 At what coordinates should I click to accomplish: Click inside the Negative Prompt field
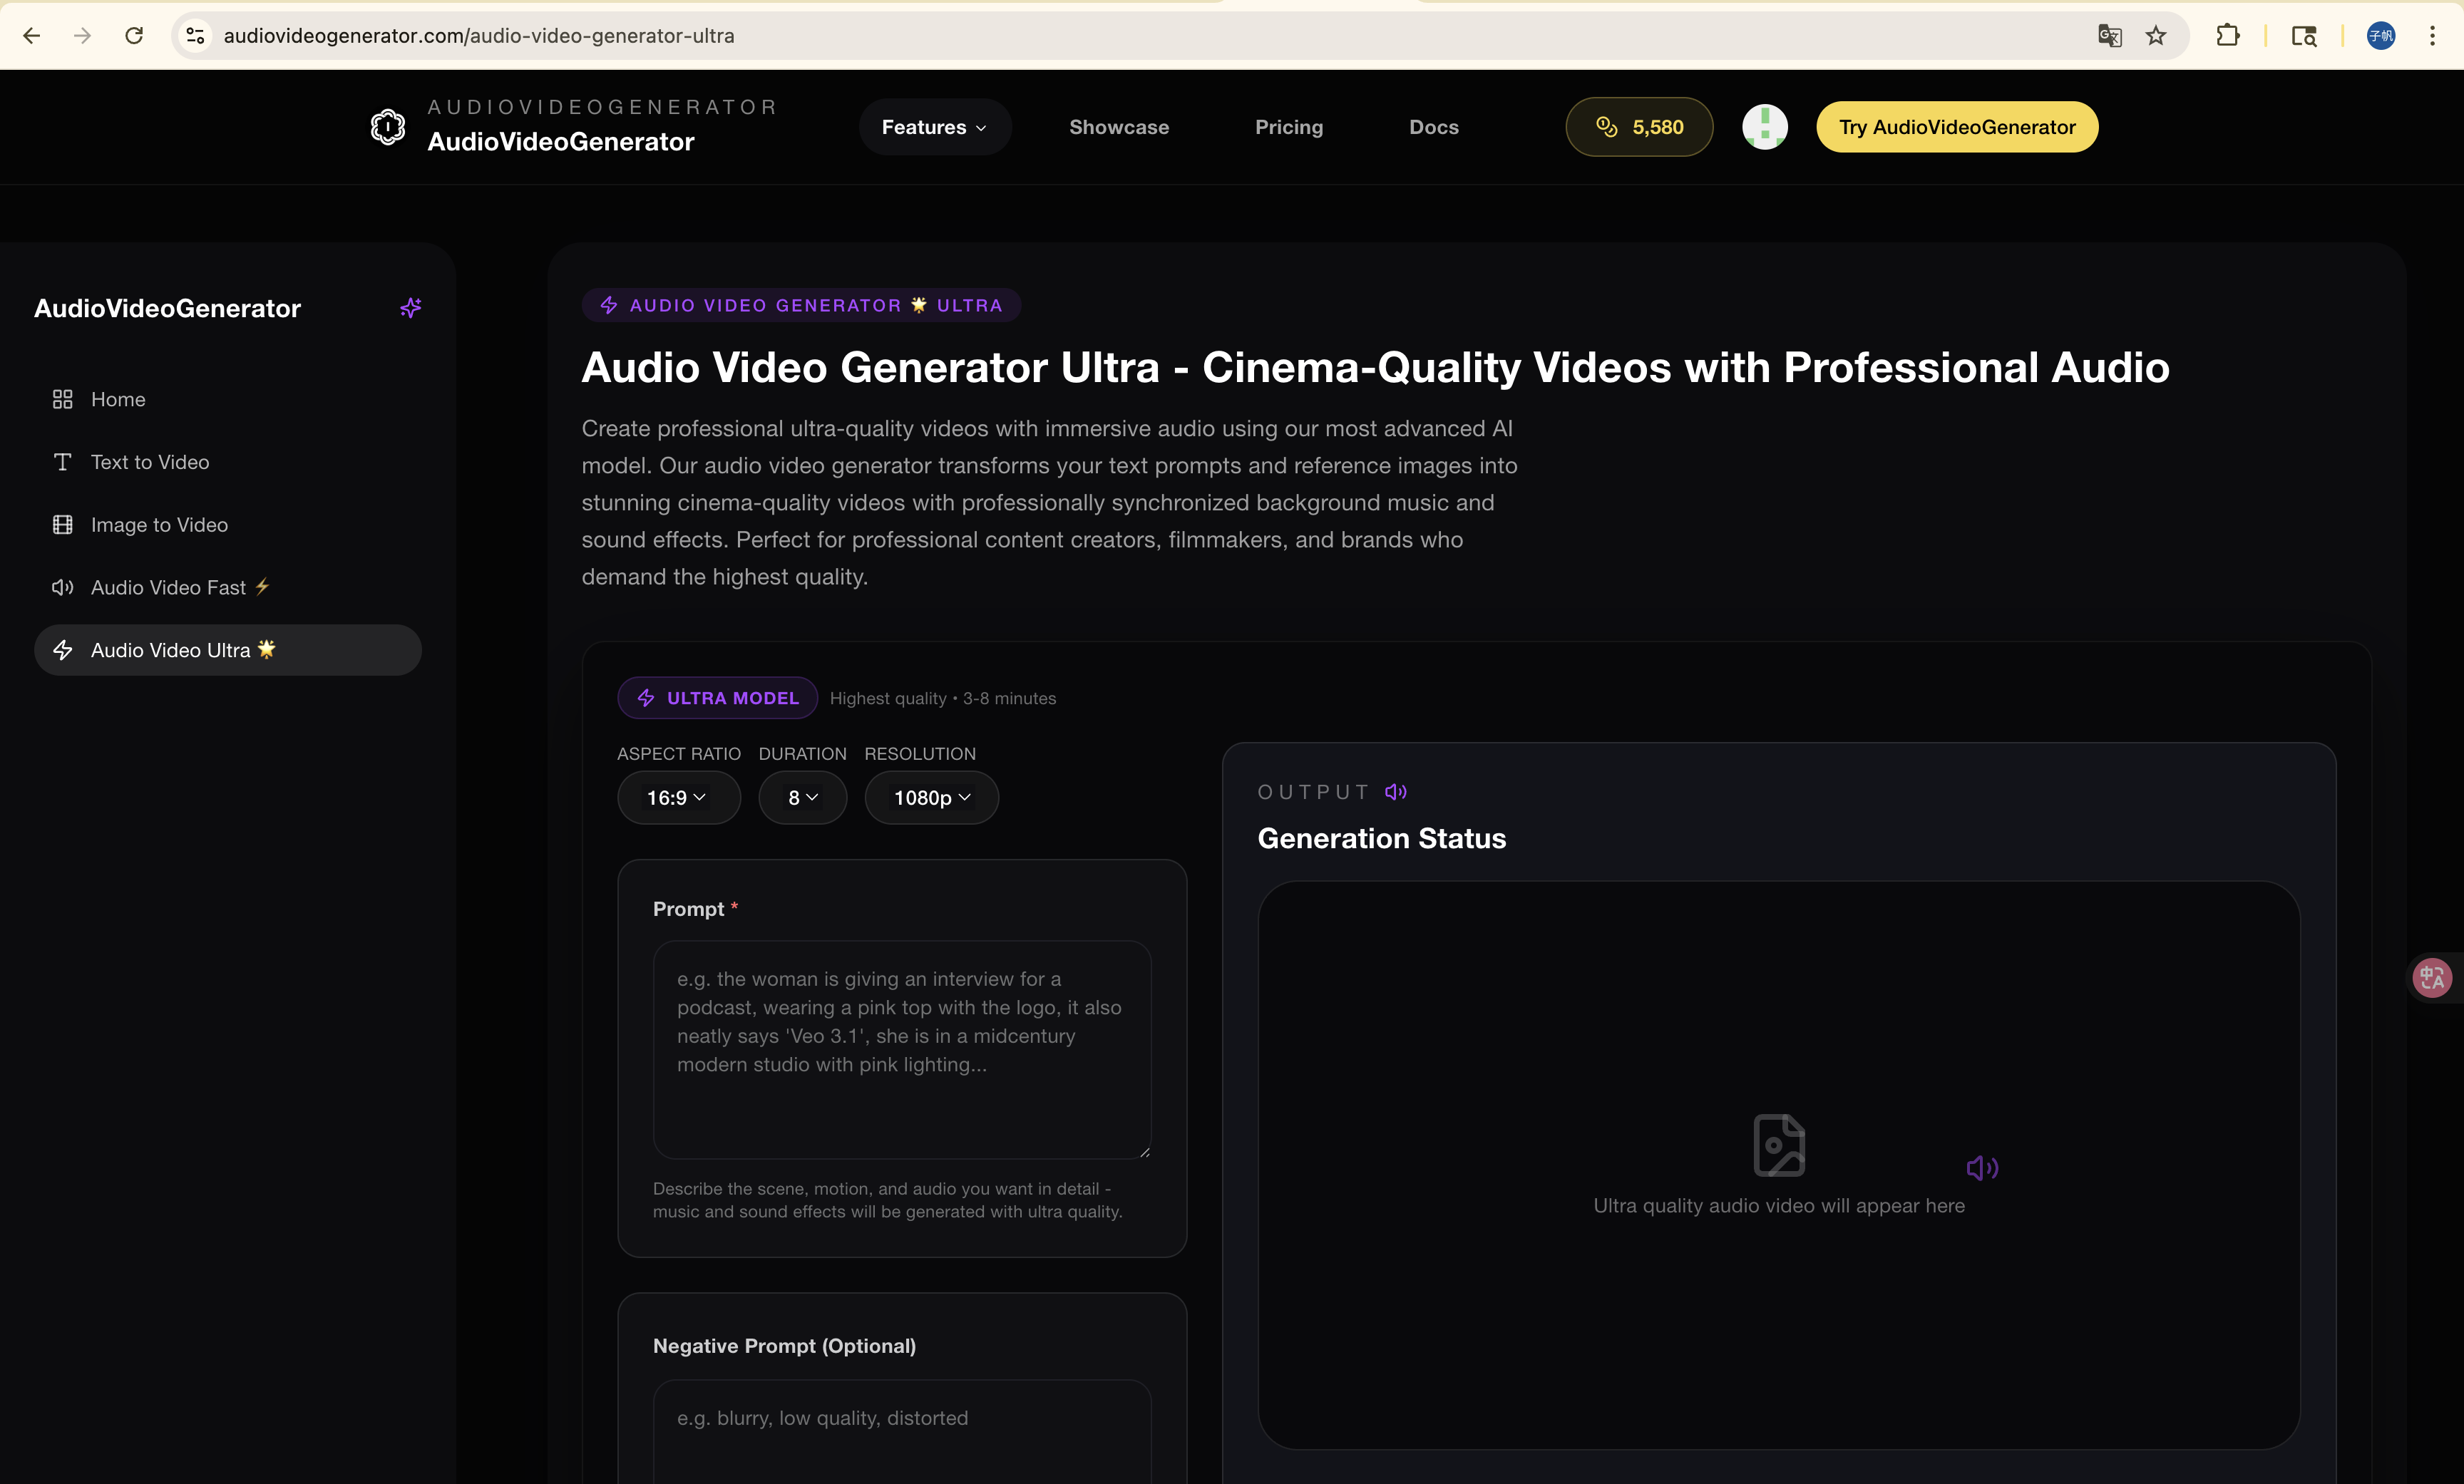(901, 1430)
